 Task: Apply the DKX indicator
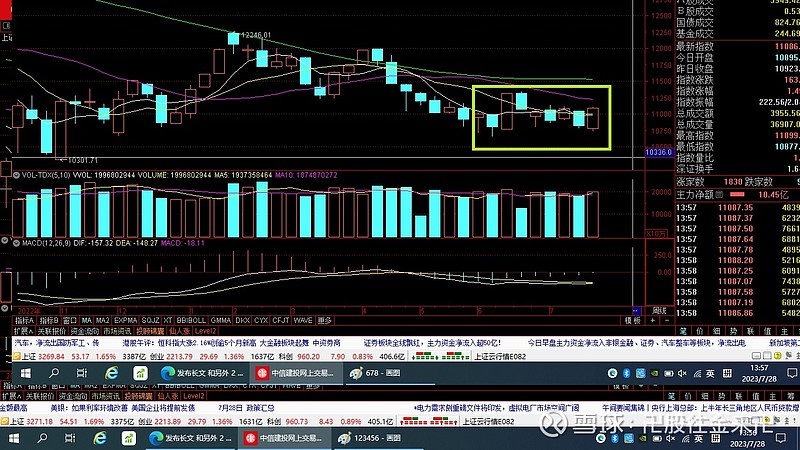pyautogui.click(x=242, y=320)
